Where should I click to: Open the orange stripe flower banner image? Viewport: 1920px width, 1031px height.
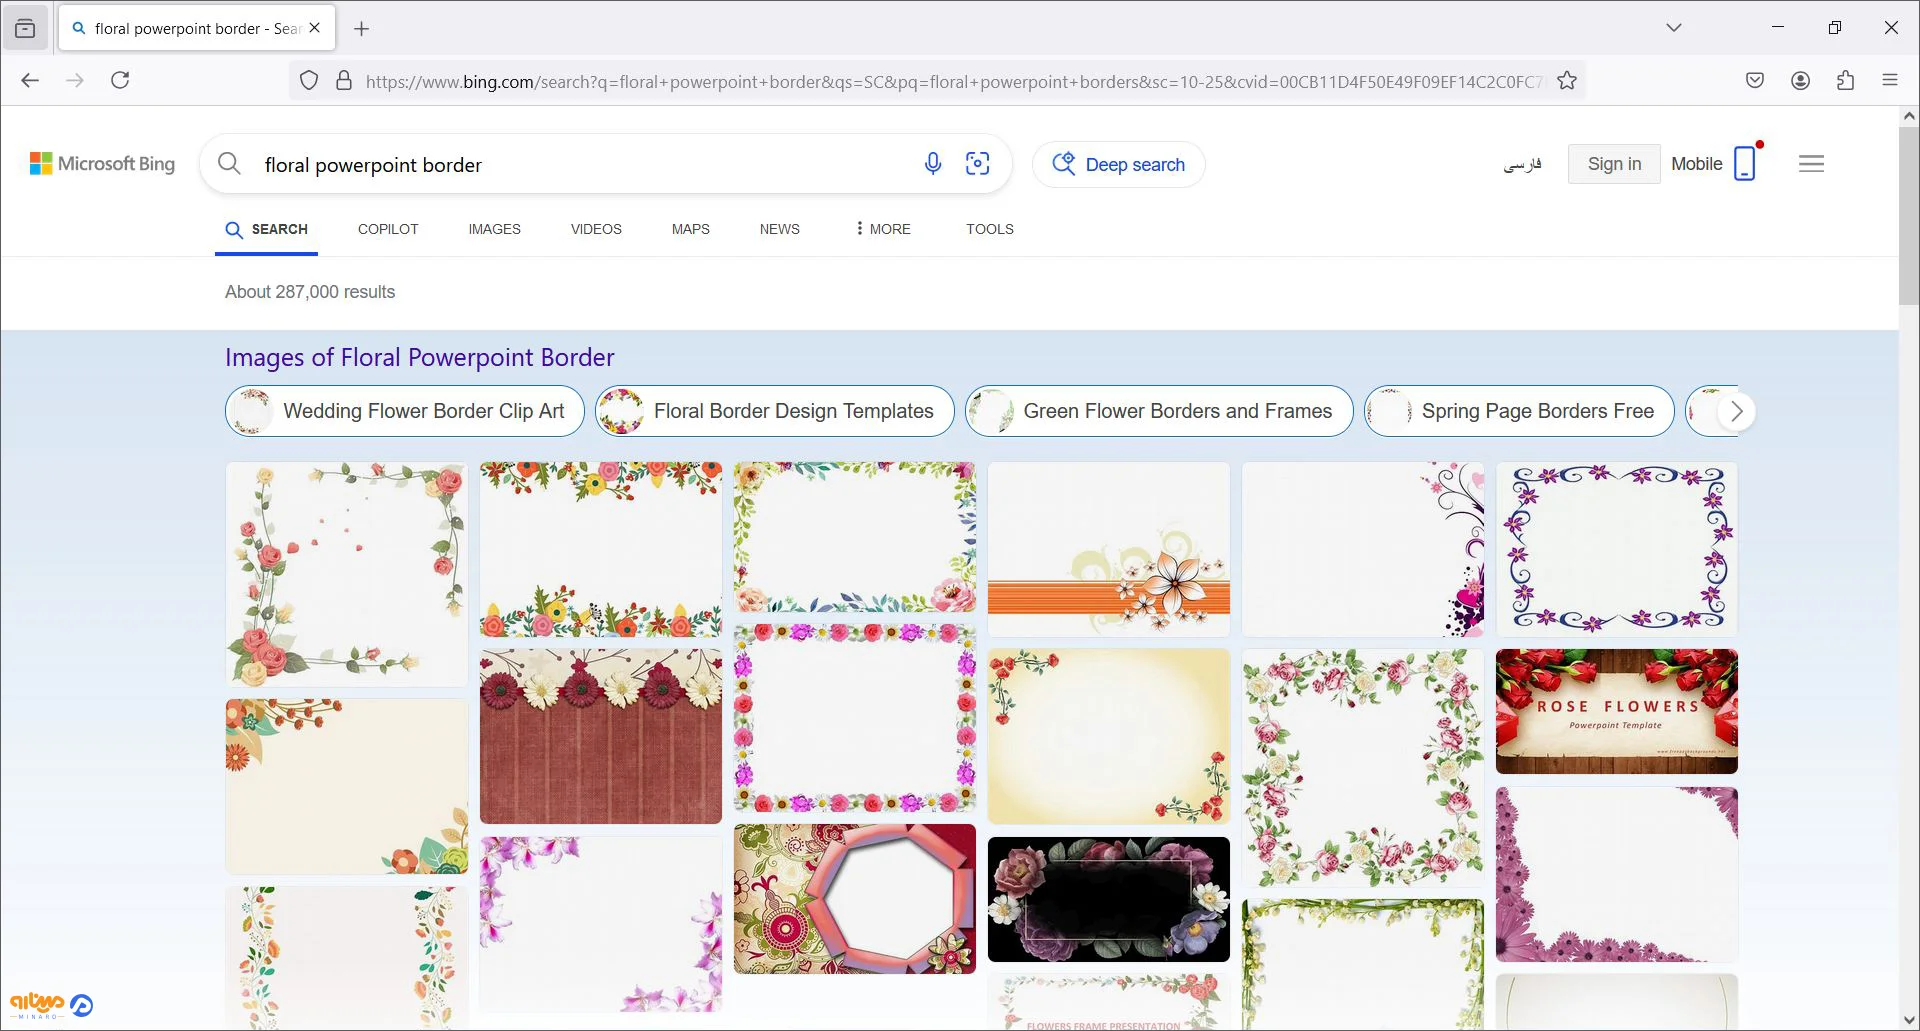click(1109, 549)
